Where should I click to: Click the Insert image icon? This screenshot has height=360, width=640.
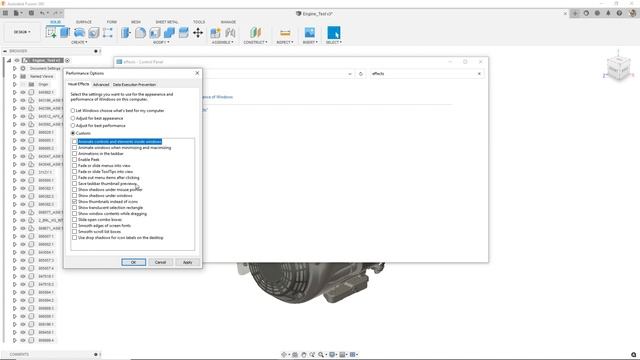pos(310,32)
